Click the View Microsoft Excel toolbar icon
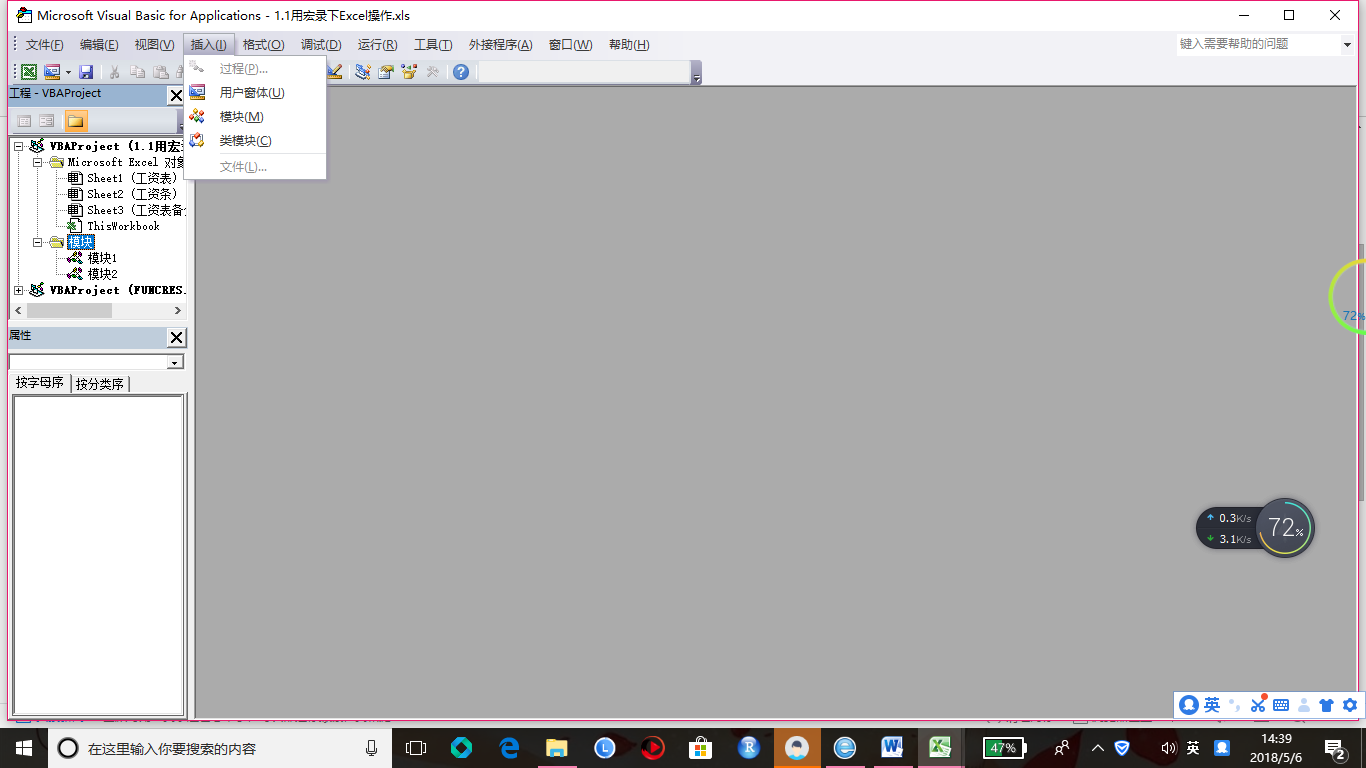This screenshot has height=768, width=1366. point(29,72)
